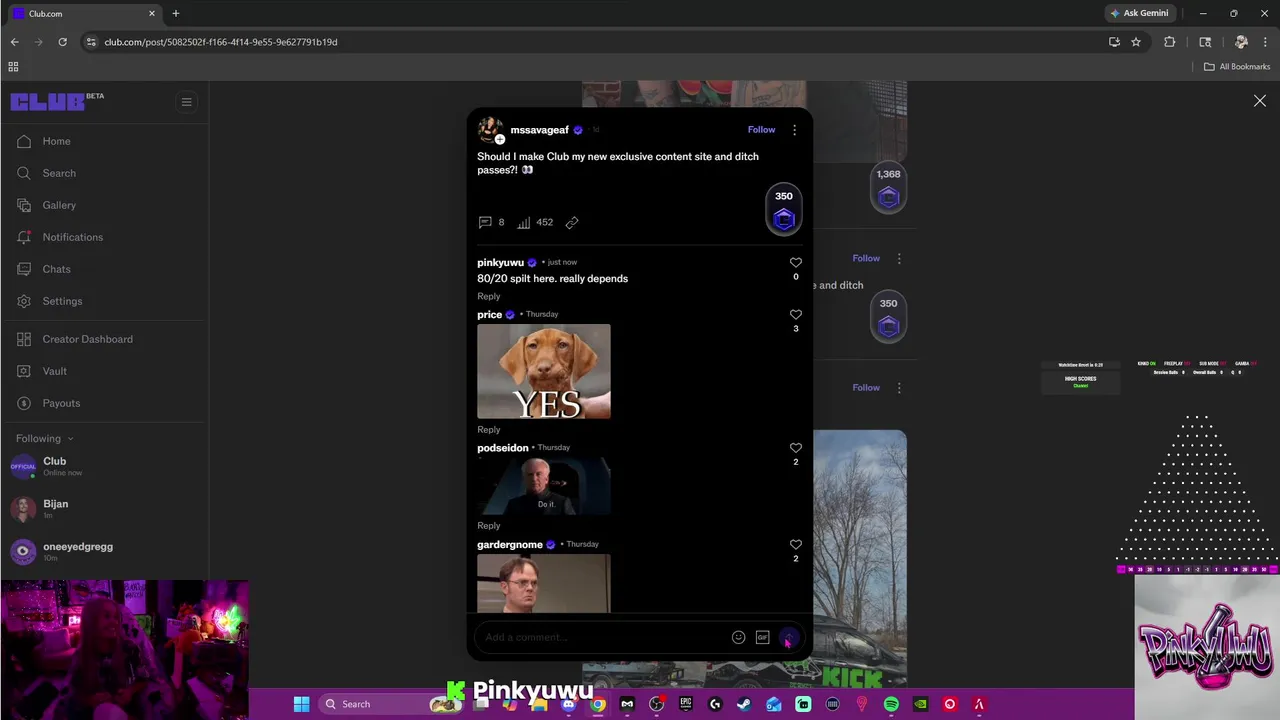Image resolution: width=1280 pixels, height=720 pixels.
Task: Click the browser address bar
Action: point(590,42)
